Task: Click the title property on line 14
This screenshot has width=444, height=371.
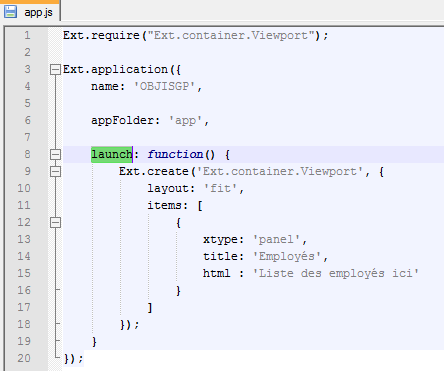Action: coord(220,256)
